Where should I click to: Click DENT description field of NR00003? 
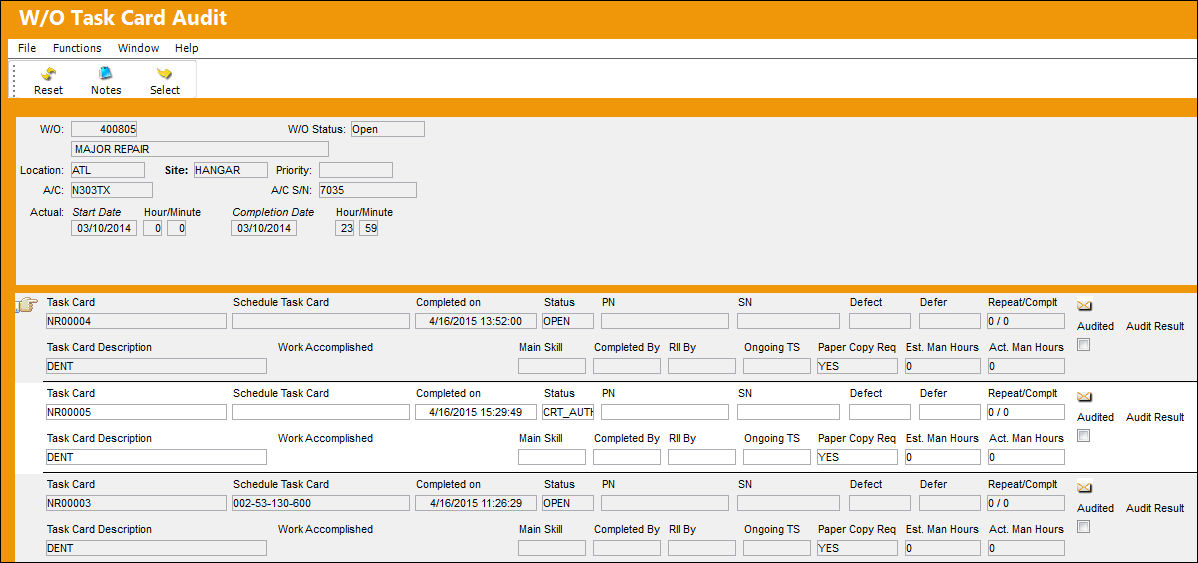coord(156,548)
